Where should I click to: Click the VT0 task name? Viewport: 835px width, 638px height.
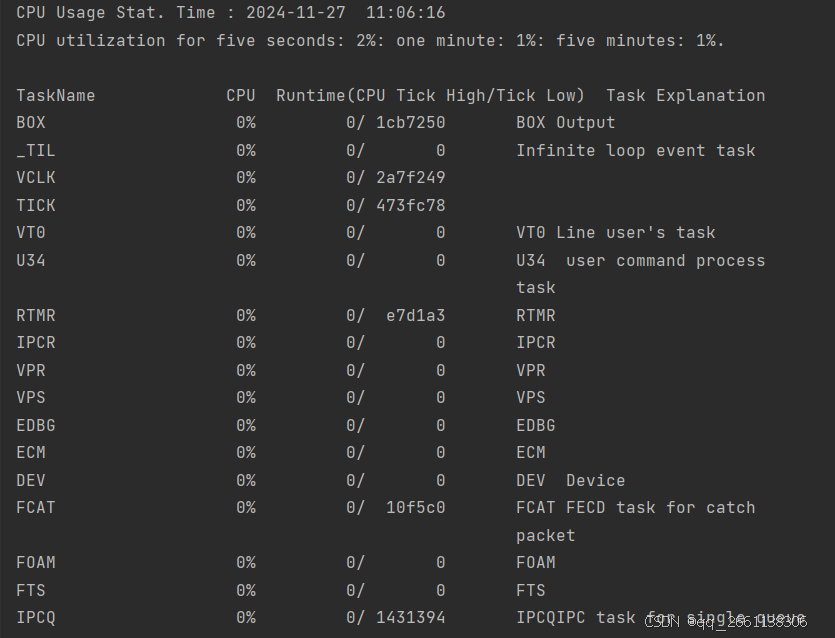point(31,233)
